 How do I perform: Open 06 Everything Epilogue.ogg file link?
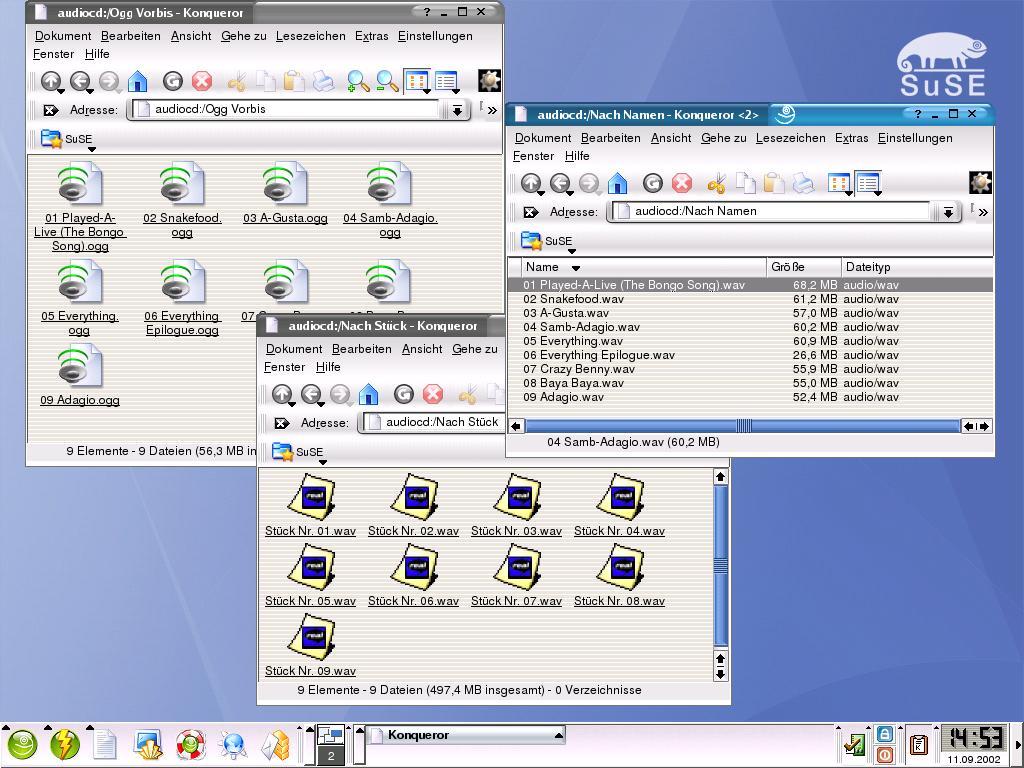182,323
